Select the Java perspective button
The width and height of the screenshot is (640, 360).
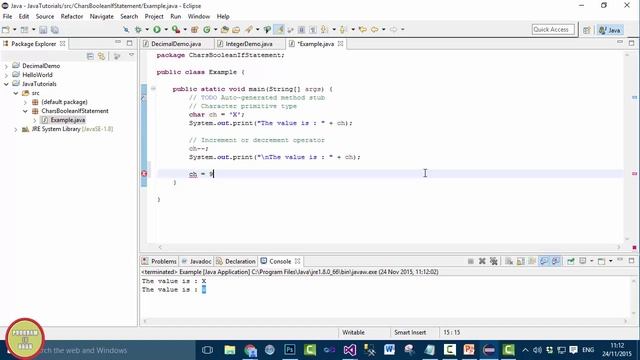point(610,30)
